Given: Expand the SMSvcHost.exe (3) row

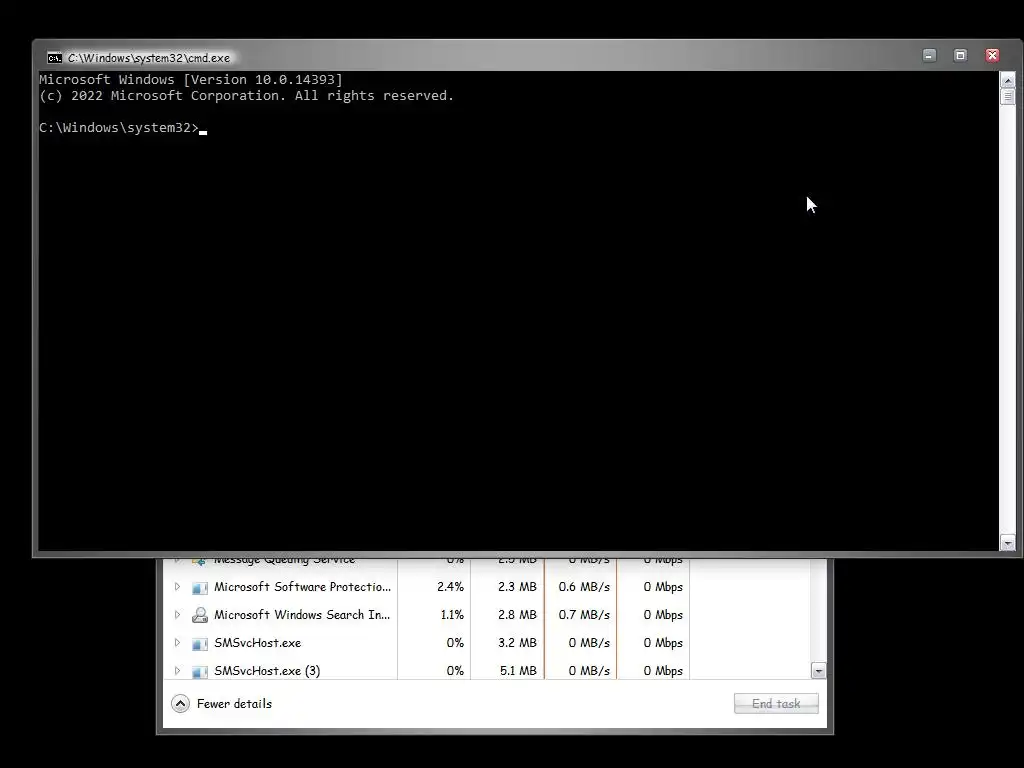Looking at the screenshot, I should (x=177, y=671).
